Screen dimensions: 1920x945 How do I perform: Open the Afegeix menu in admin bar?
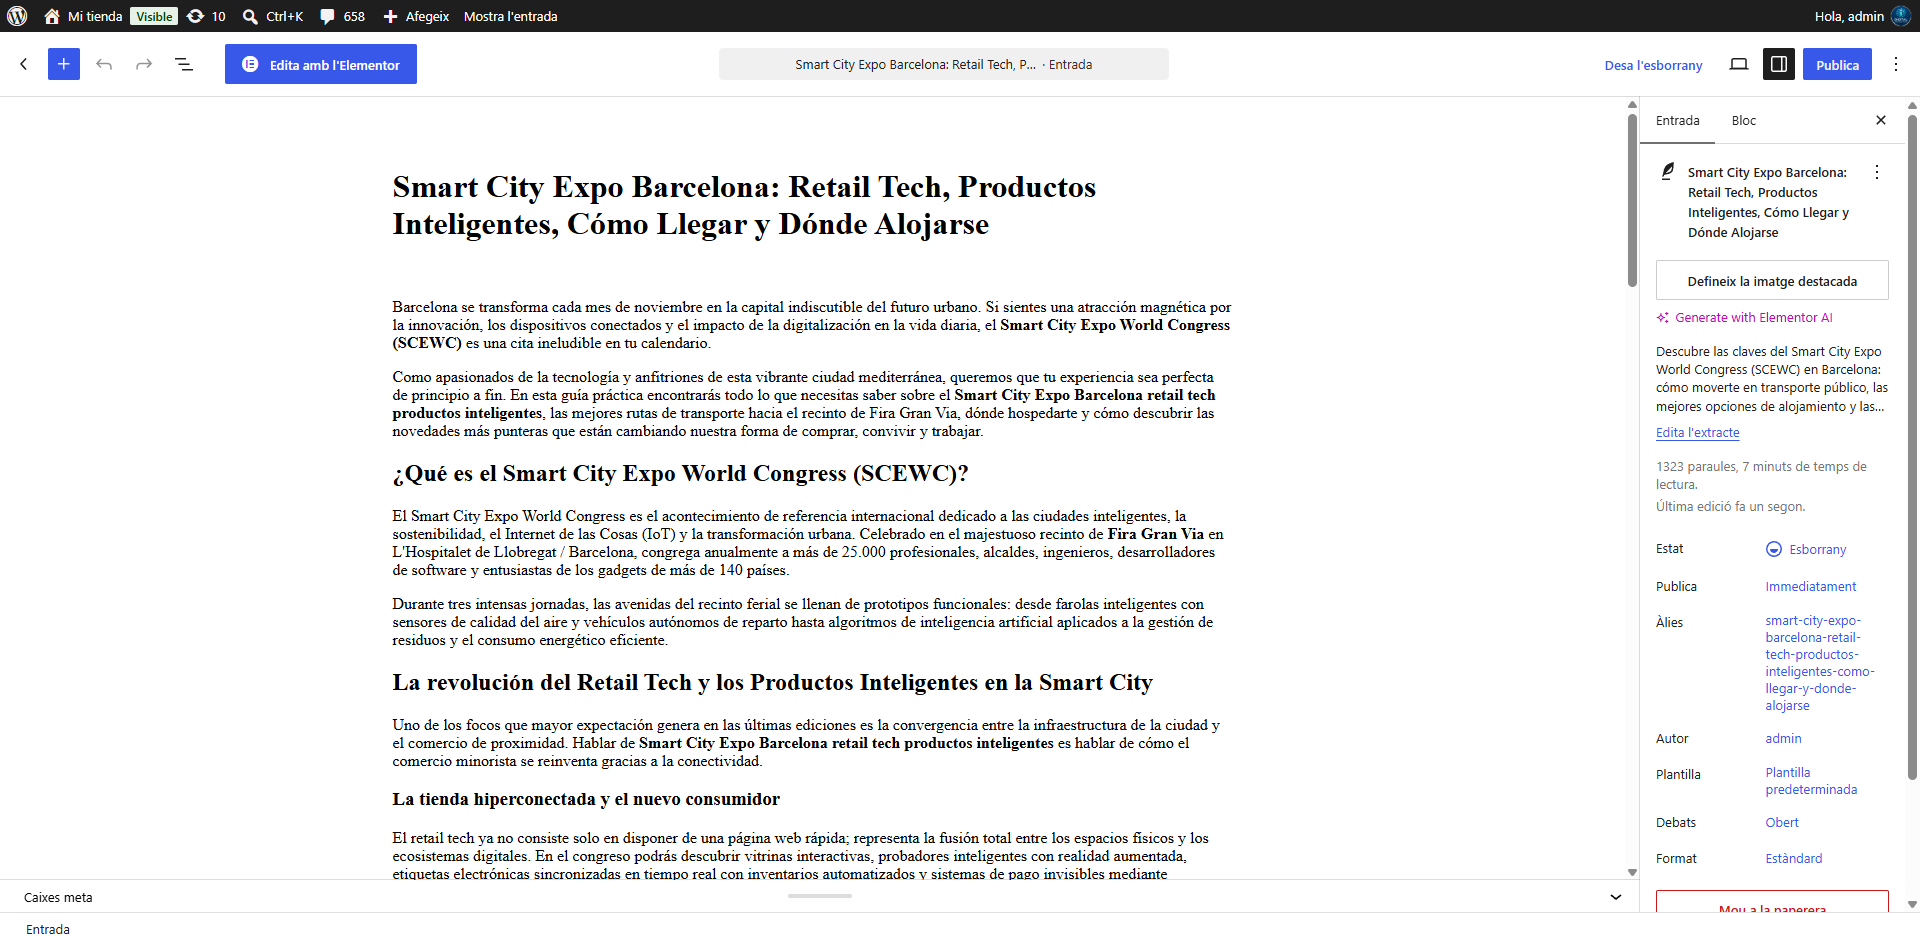click(x=416, y=16)
